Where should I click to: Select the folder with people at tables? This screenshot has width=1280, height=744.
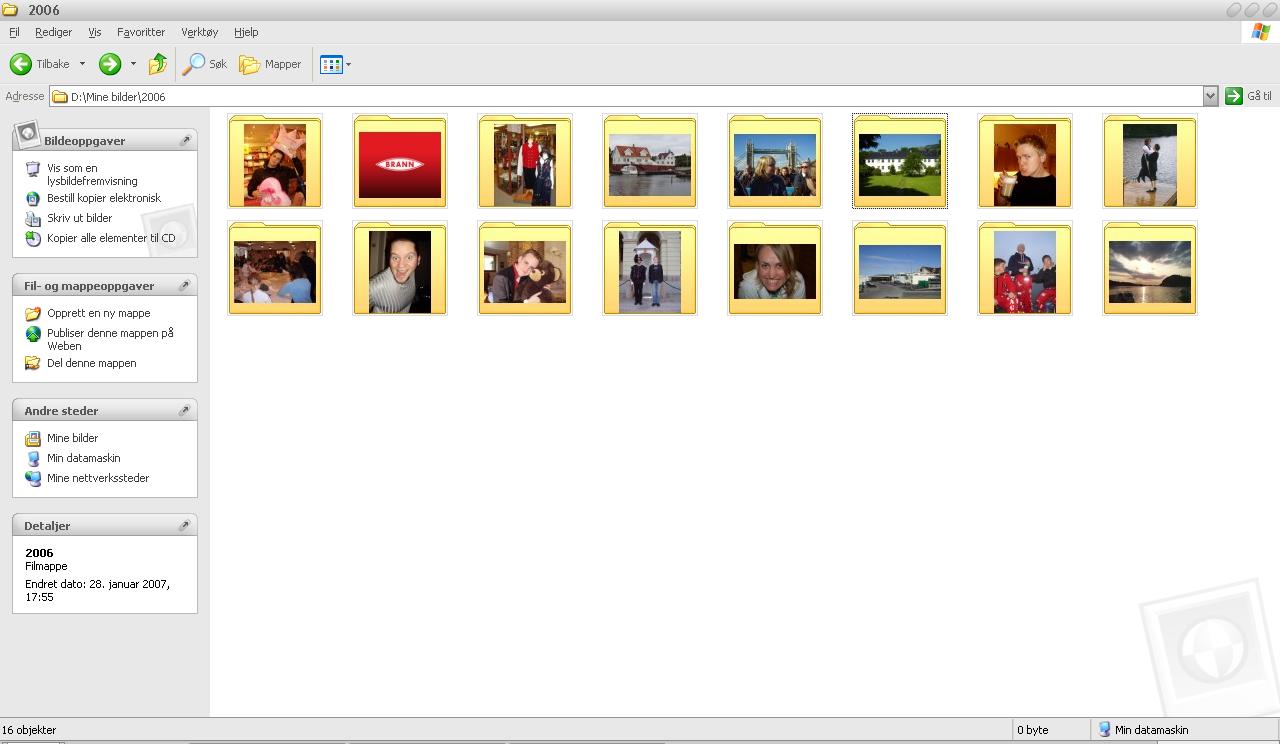(x=275, y=268)
